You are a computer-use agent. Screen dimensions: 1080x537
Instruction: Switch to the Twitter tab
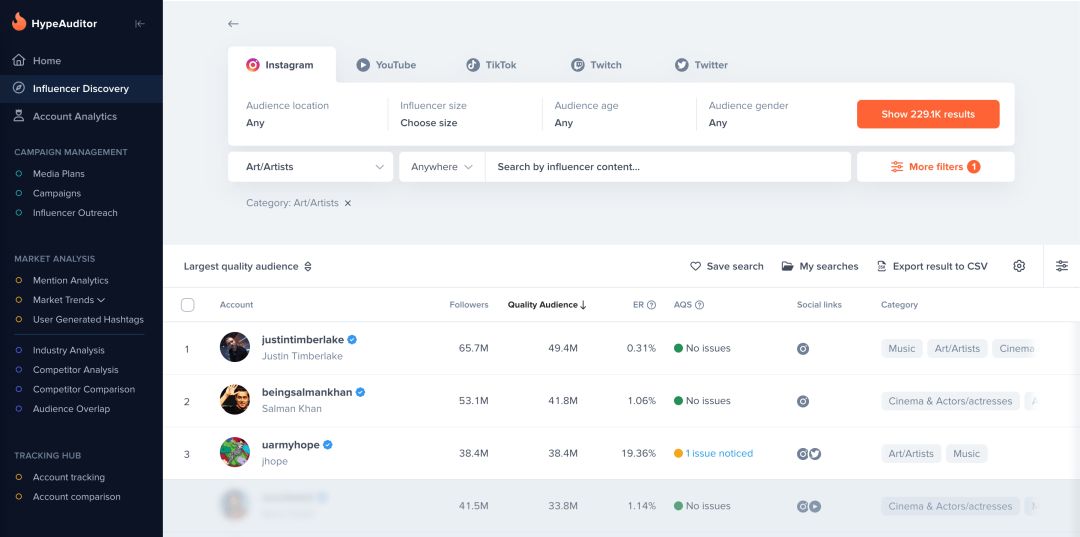[701, 65]
